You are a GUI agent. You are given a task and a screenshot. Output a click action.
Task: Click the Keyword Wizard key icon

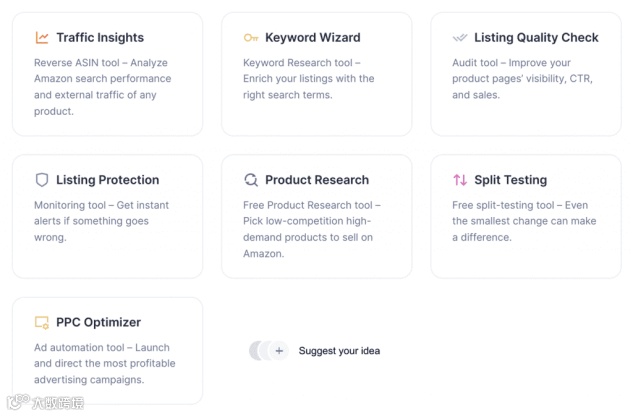251,38
